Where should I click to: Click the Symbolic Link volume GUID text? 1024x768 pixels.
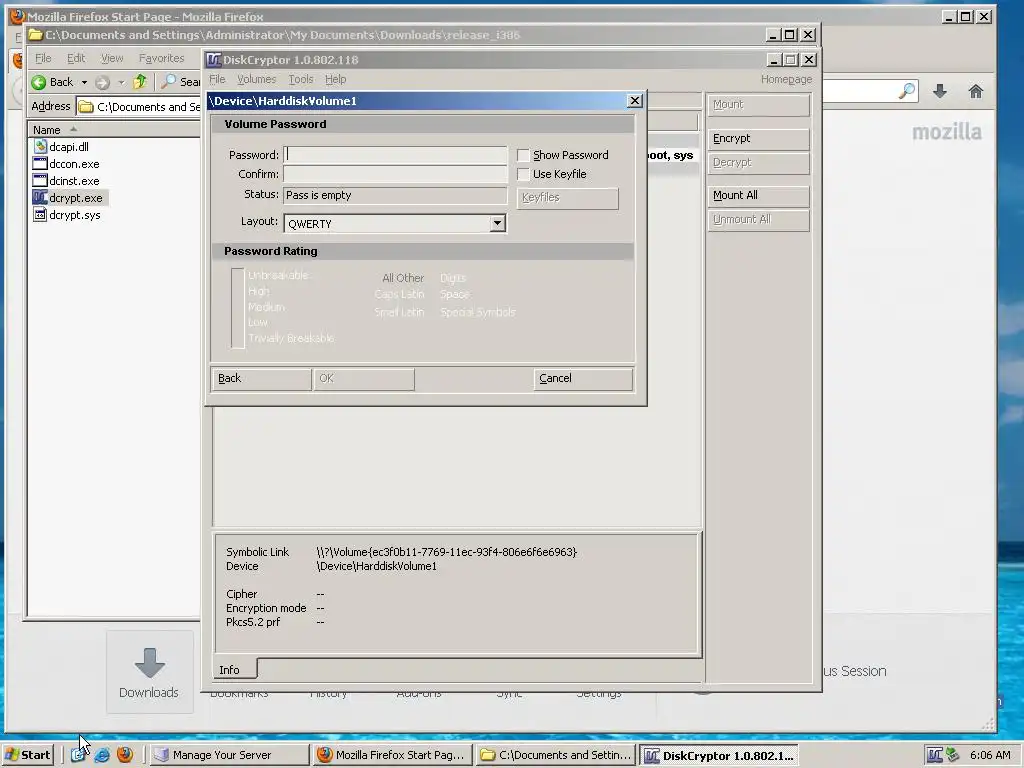point(447,552)
